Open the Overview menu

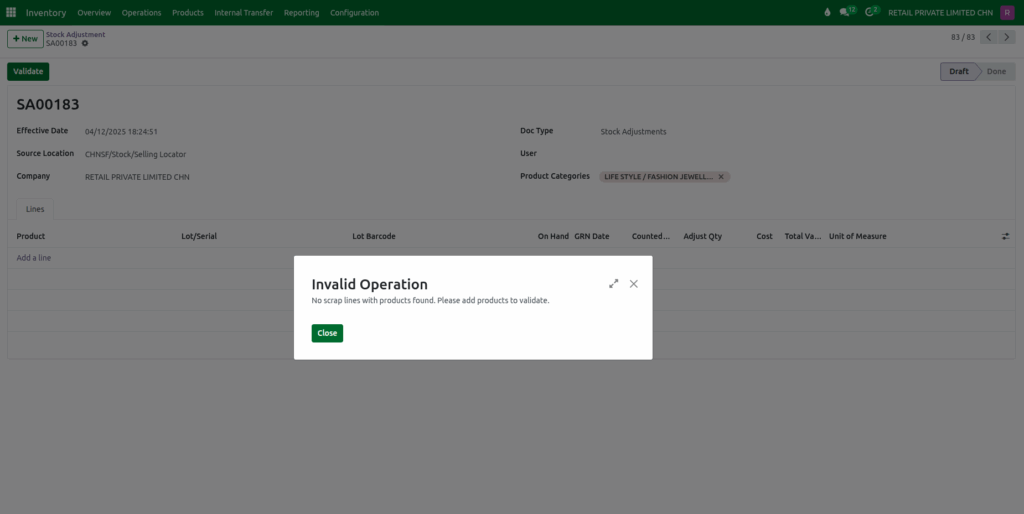[94, 12]
